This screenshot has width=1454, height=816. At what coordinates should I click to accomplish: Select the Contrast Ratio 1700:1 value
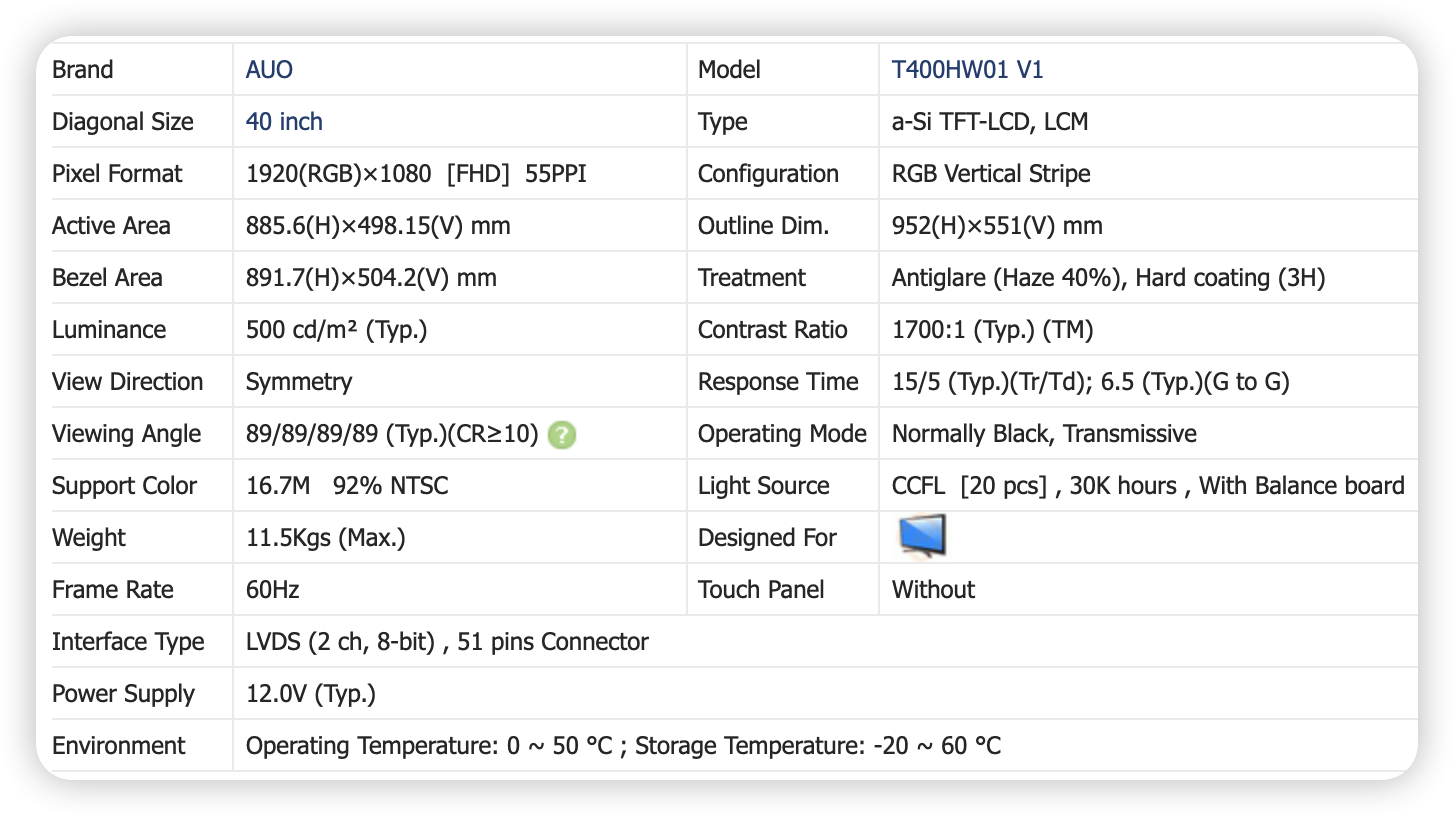(x=992, y=330)
